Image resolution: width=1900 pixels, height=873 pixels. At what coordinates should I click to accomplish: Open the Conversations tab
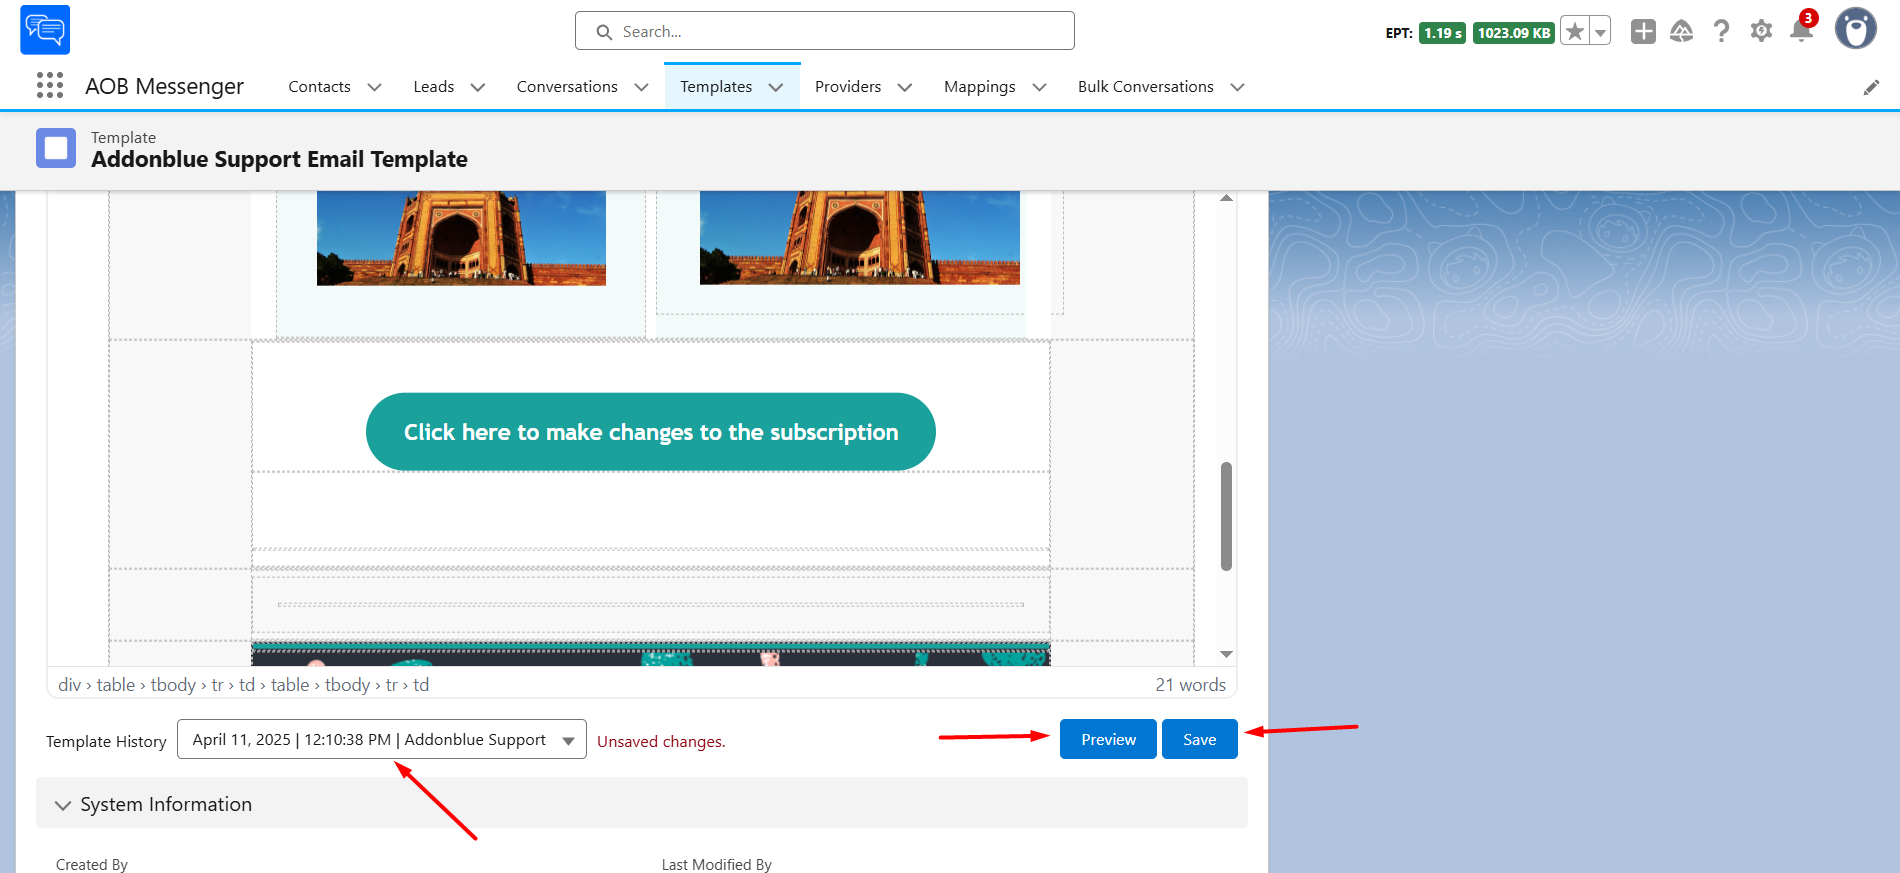[567, 87]
